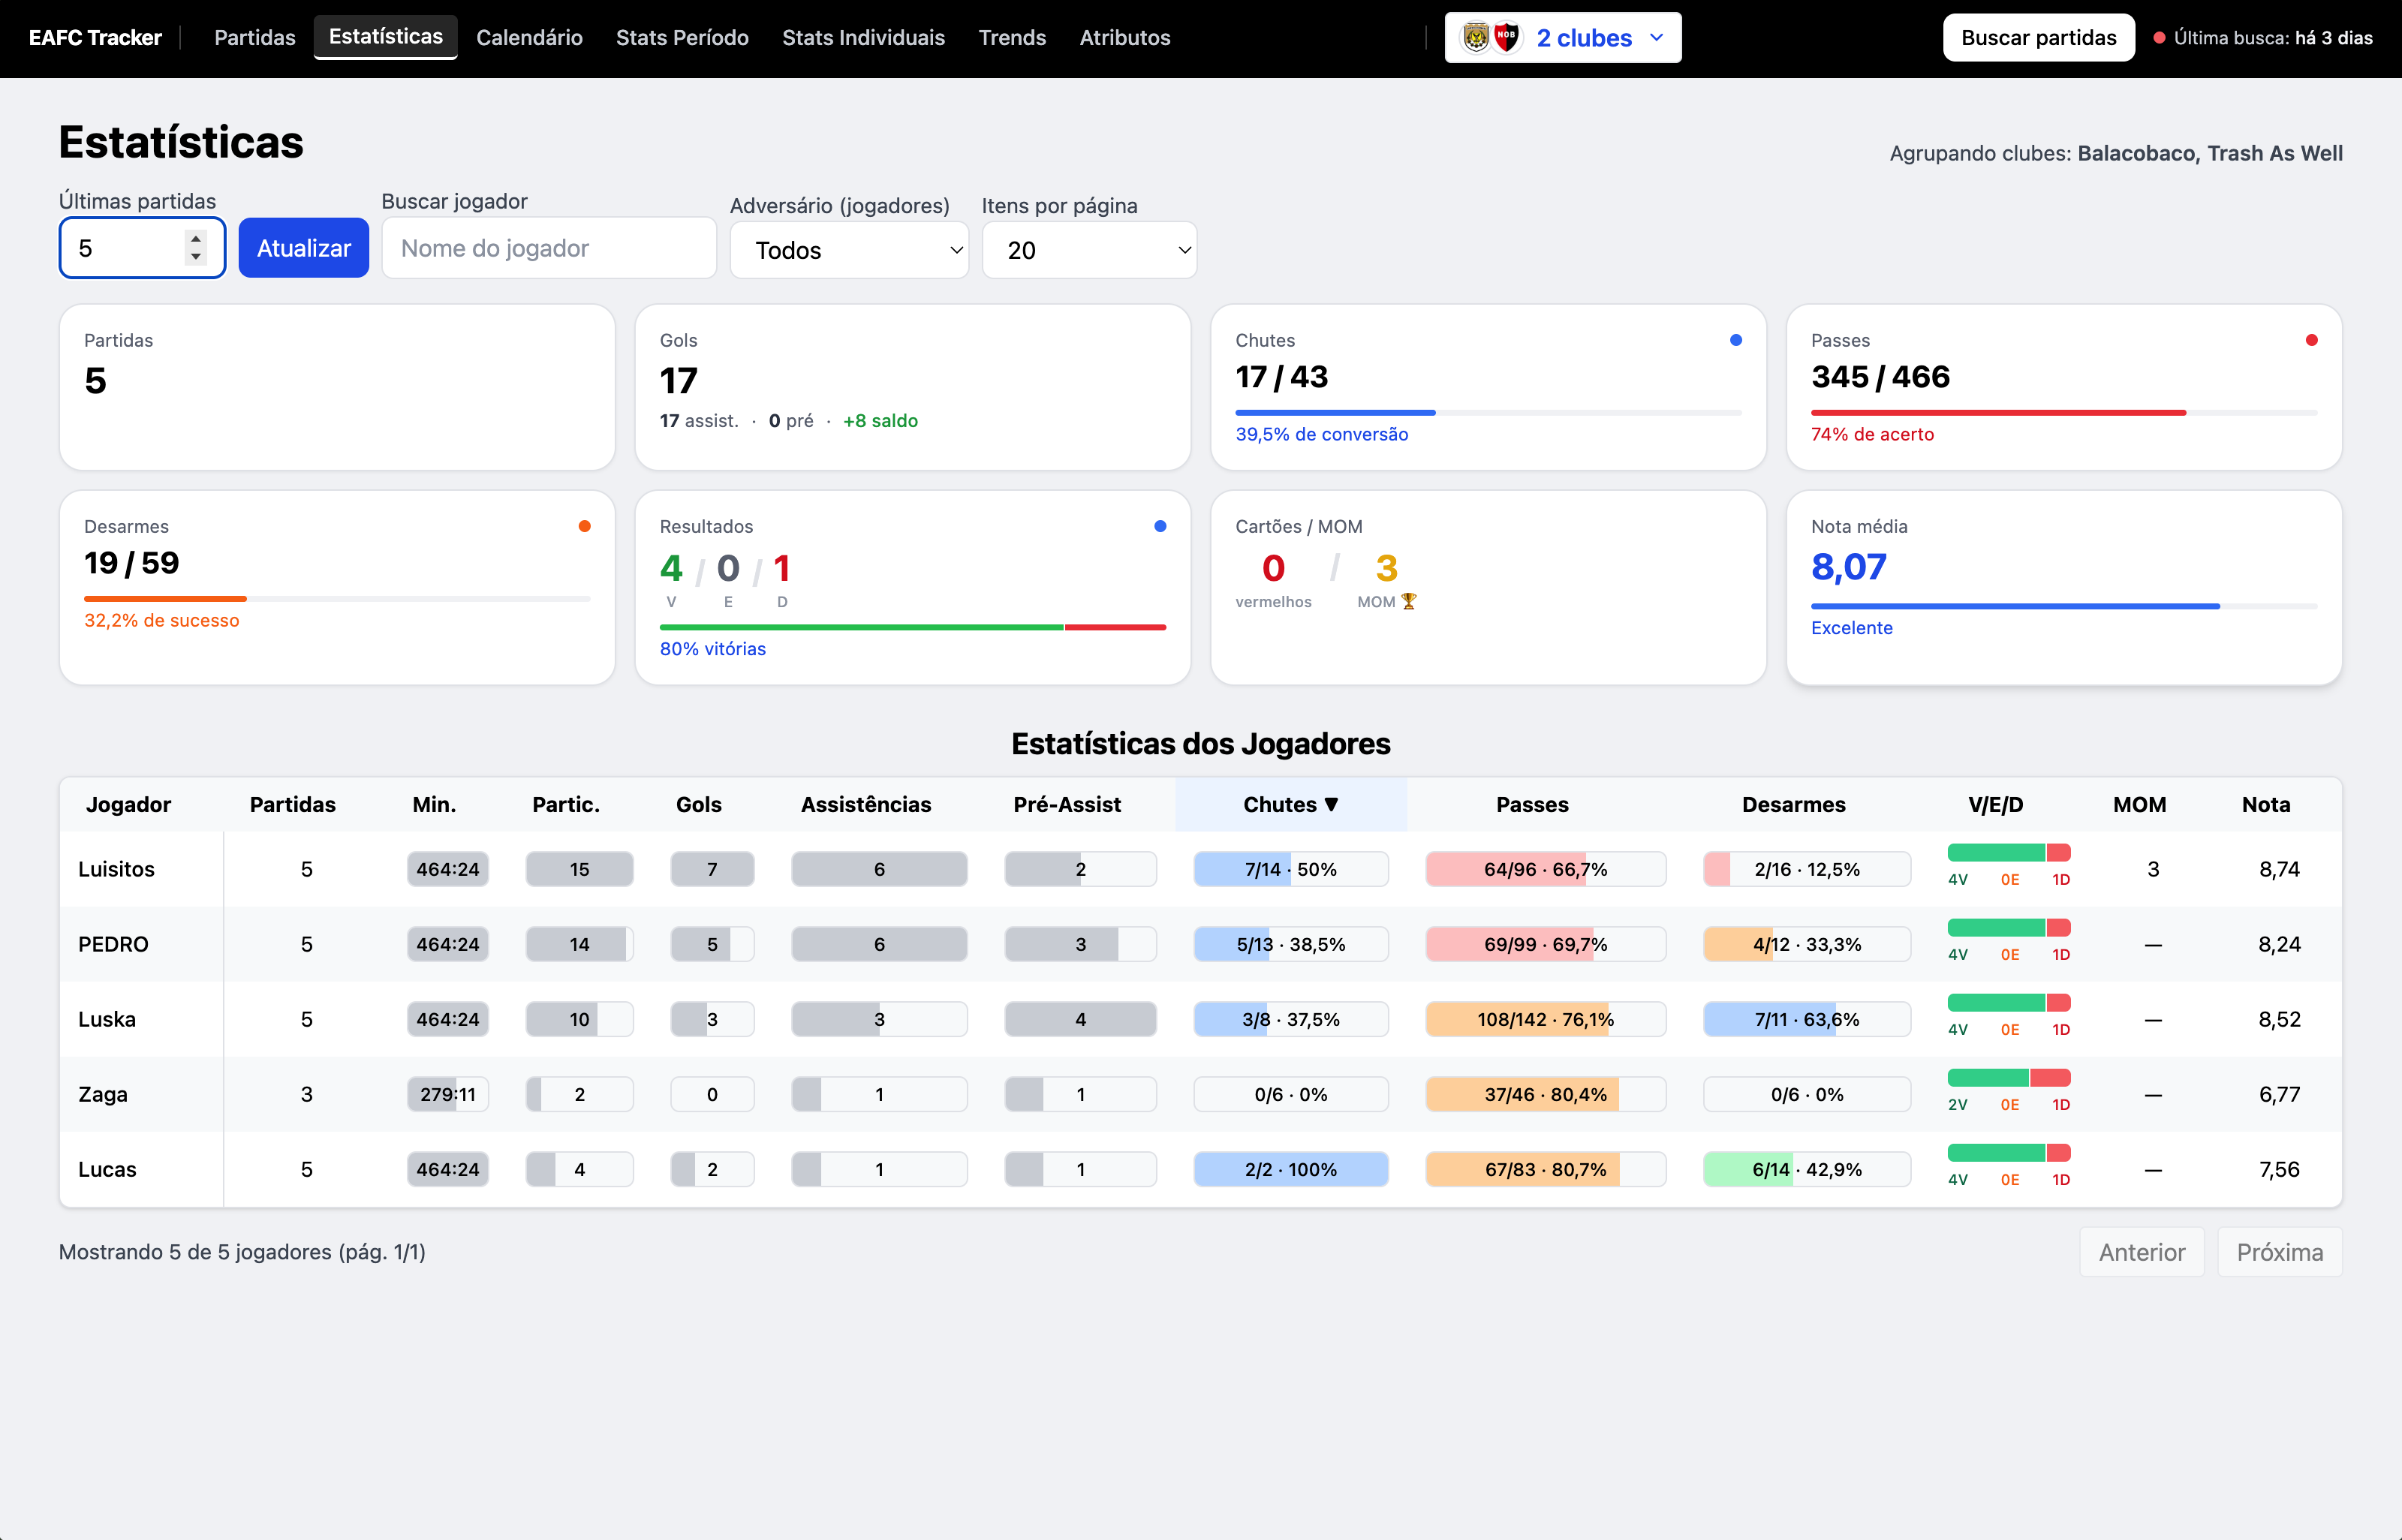
Task: Click the red last-search status dot
Action: click(x=2159, y=38)
